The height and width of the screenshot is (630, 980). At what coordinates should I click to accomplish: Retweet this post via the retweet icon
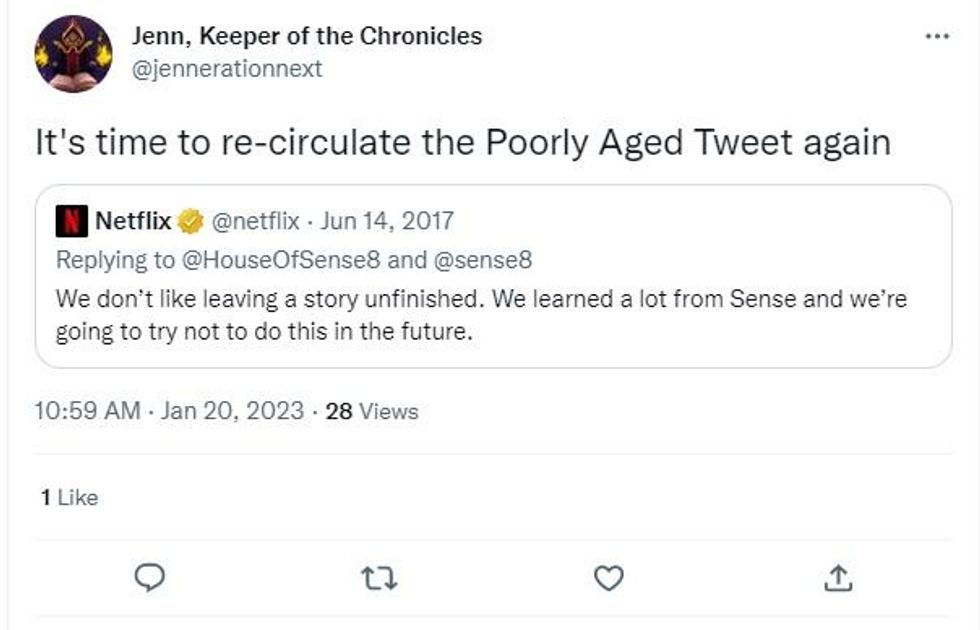click(x=377, y=577)
